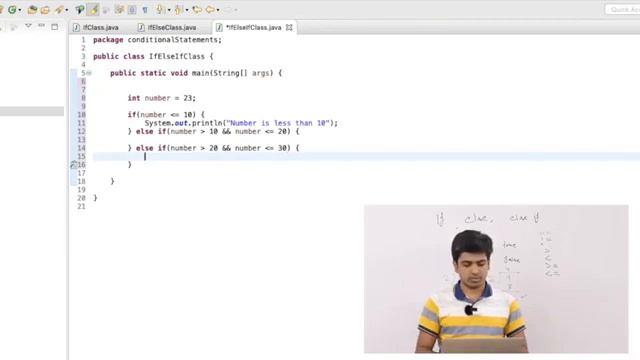Click the Next Annotation arrow icon
Viewport: 640px width, 360px height.
click(x=160, y=9)
